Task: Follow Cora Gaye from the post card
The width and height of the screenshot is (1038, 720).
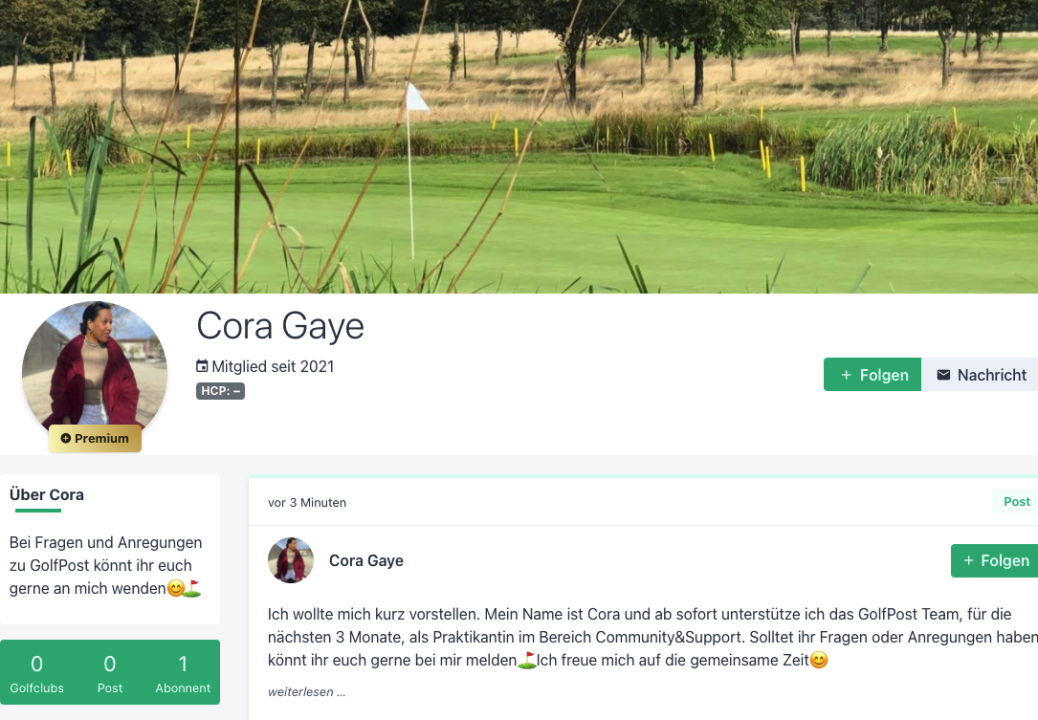Action: (994, 561)
